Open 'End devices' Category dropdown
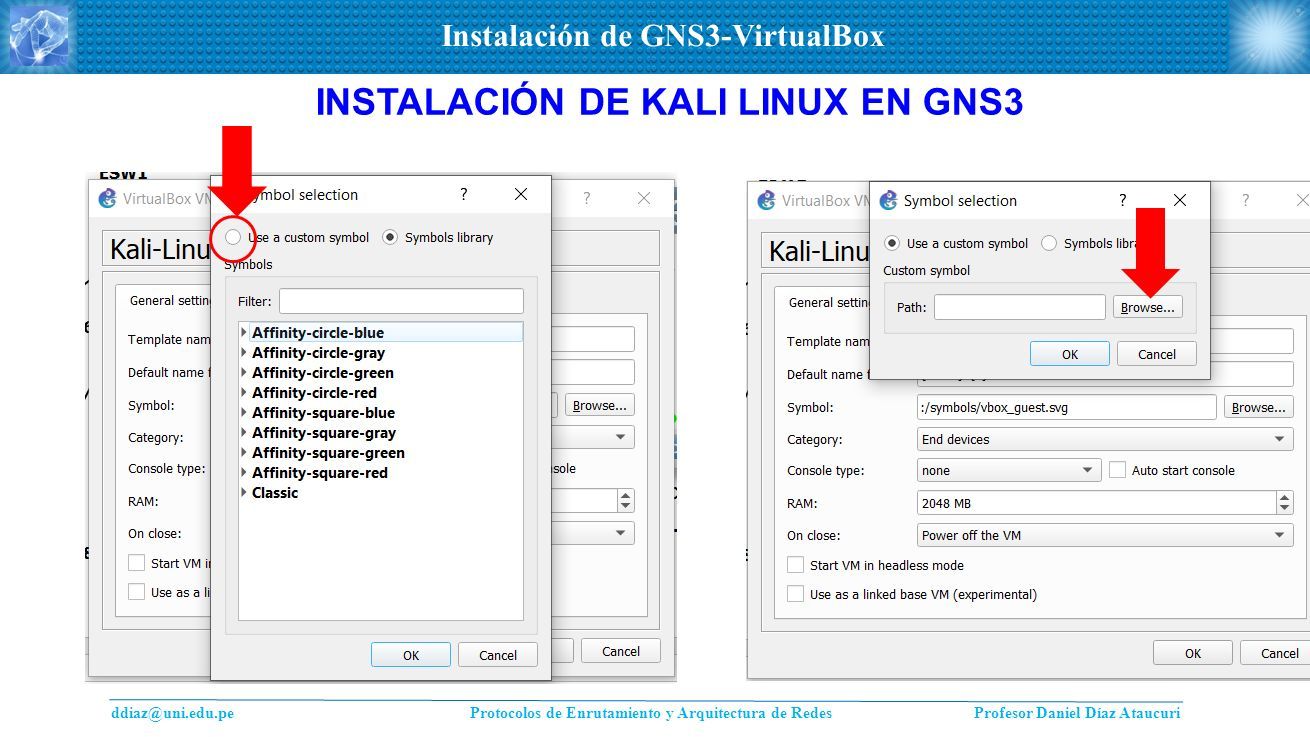 (x=1106, y=439)
